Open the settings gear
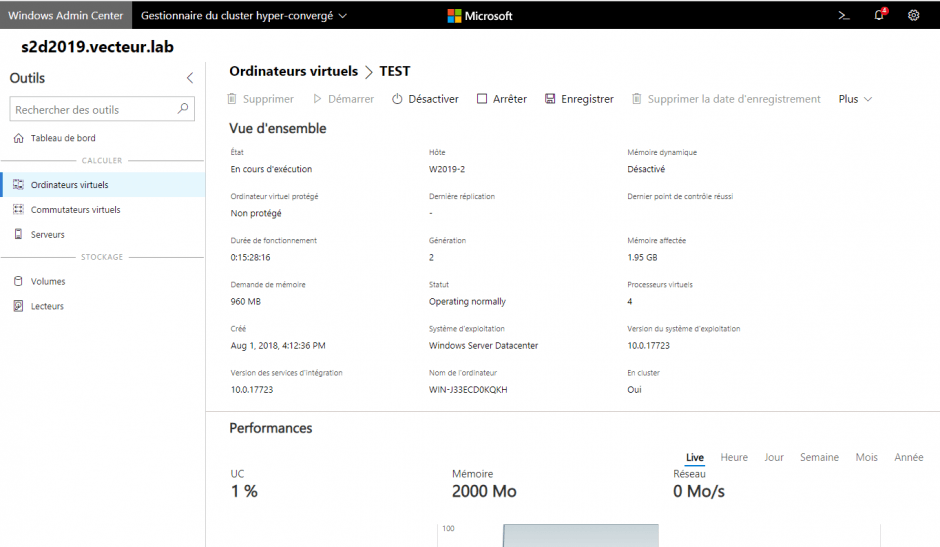This screenshot has height=547, width=940. (x=913, y=16)
